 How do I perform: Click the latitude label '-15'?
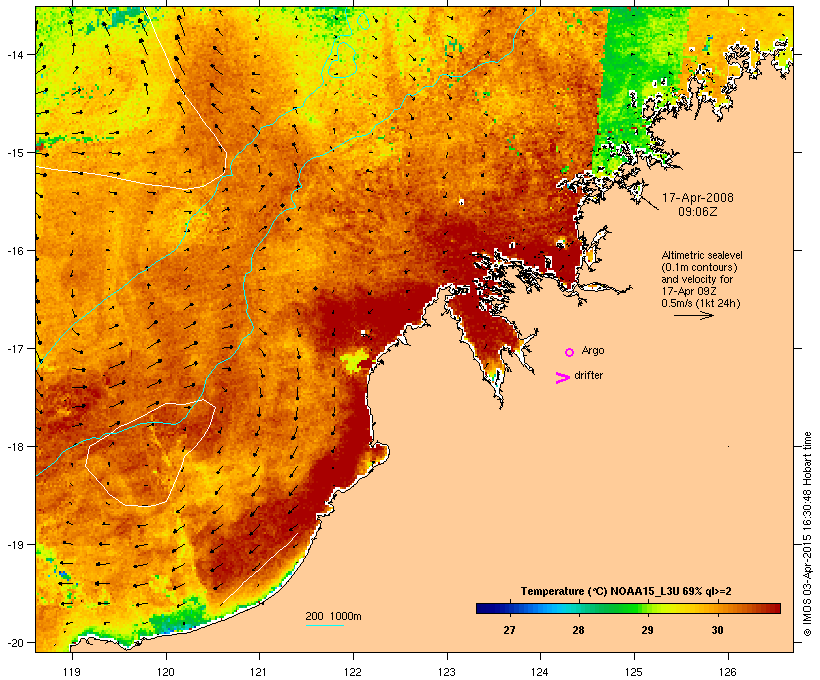coord(14,153)
